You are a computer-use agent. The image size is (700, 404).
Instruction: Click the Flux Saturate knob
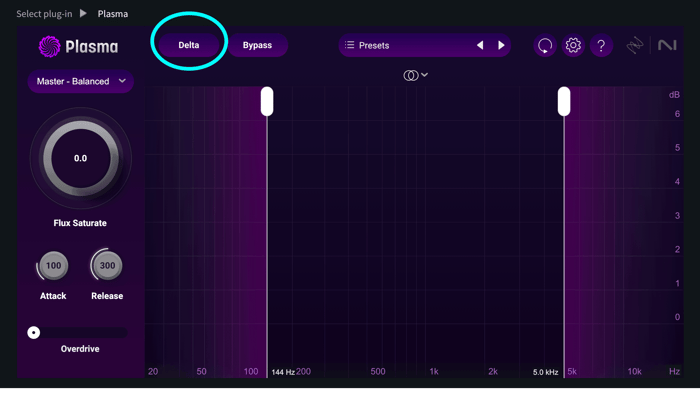[x=80, y=158]
